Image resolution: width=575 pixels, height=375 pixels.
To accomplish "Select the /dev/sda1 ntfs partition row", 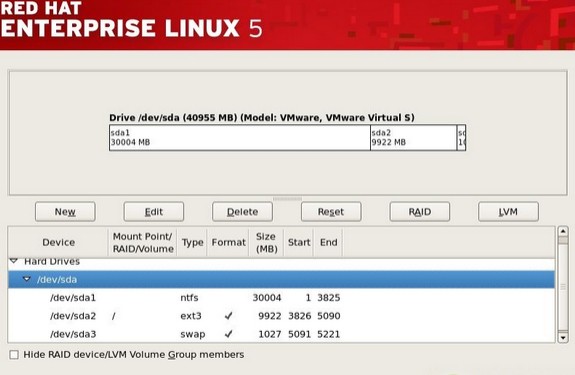I will click(281, 298).
